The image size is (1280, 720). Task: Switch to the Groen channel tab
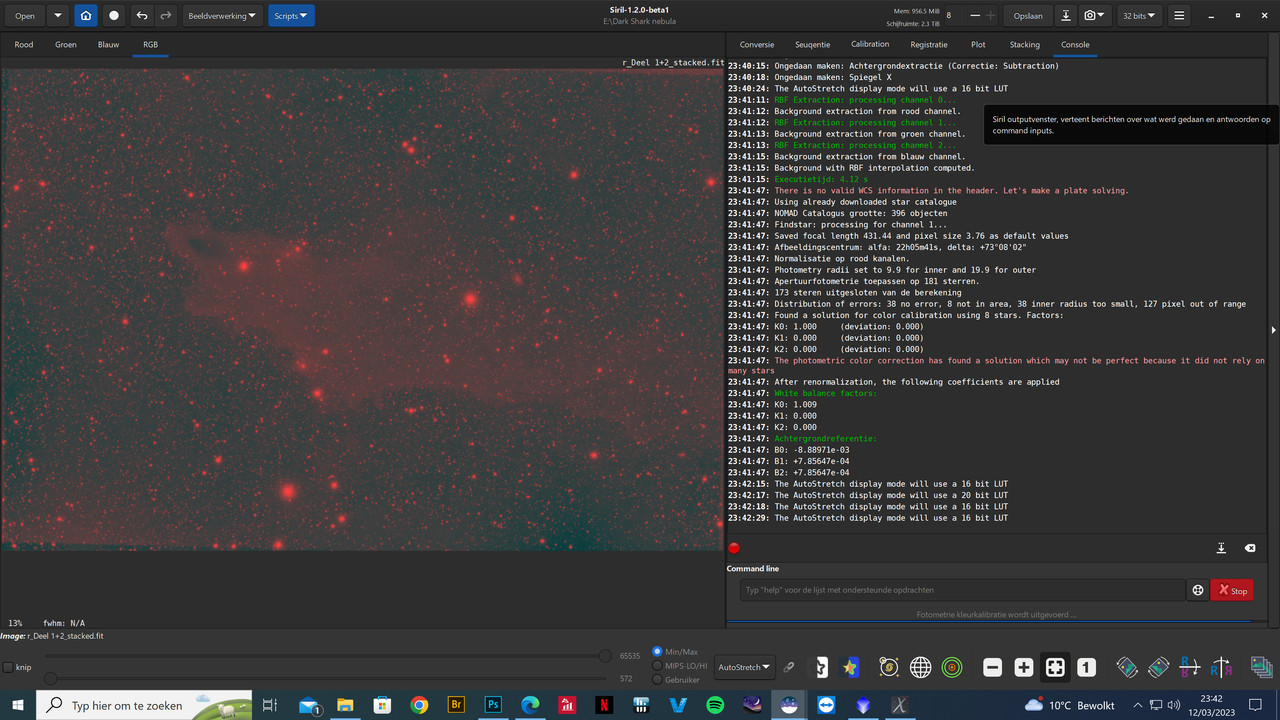tap(66, 45)
